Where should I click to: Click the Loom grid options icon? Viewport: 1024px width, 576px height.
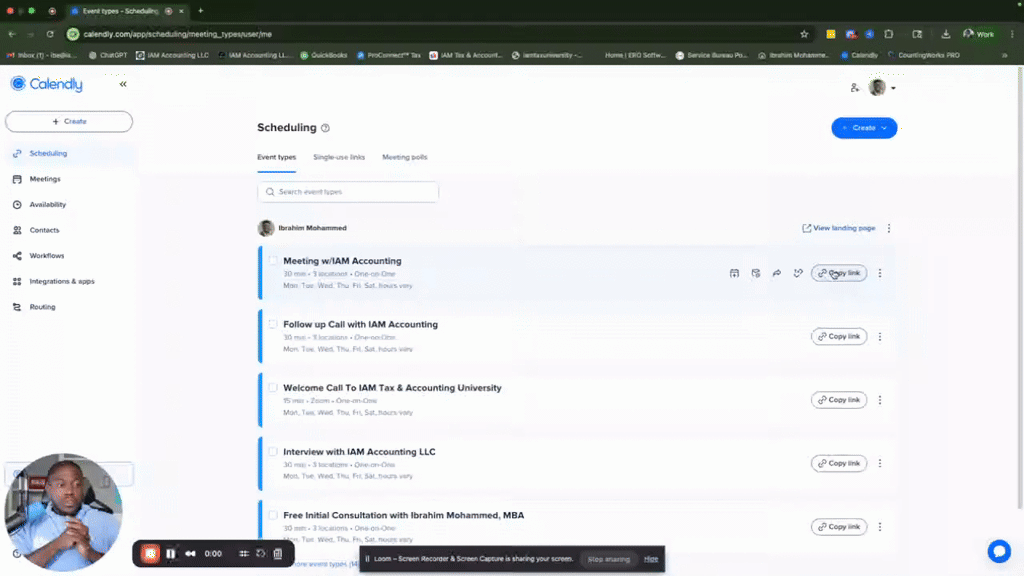244,554
